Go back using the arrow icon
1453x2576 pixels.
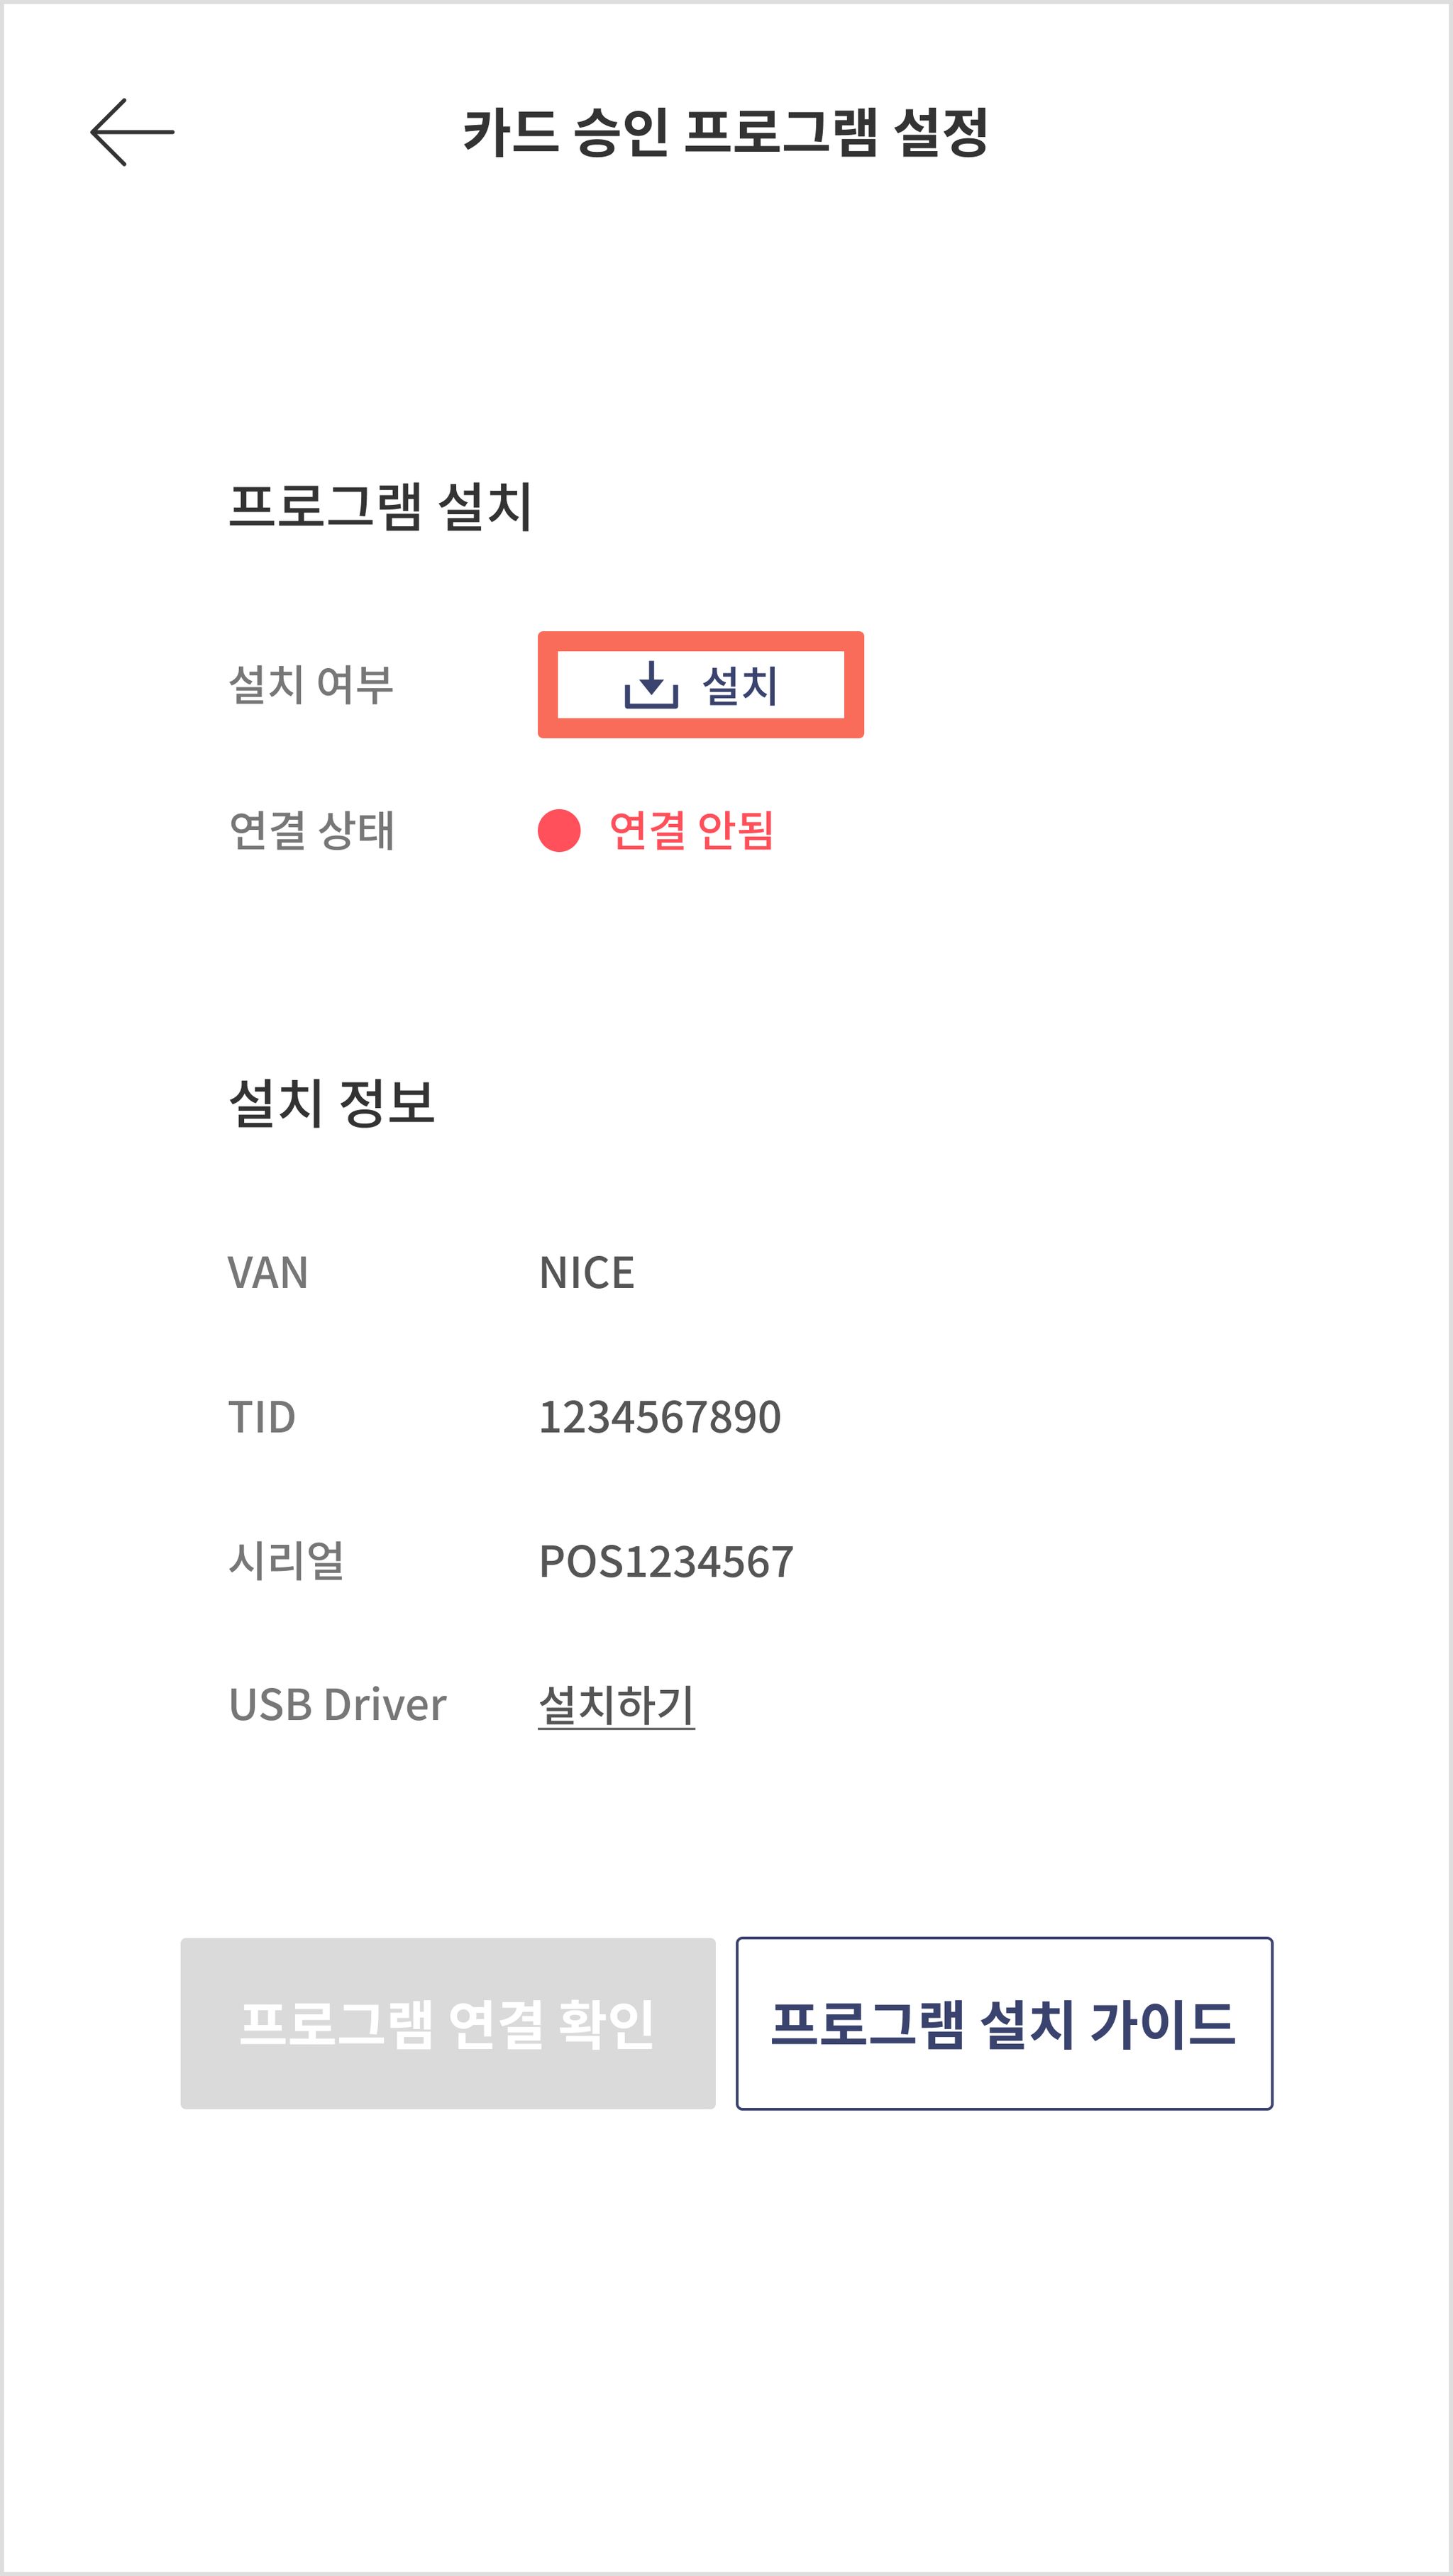pos(132,132)
